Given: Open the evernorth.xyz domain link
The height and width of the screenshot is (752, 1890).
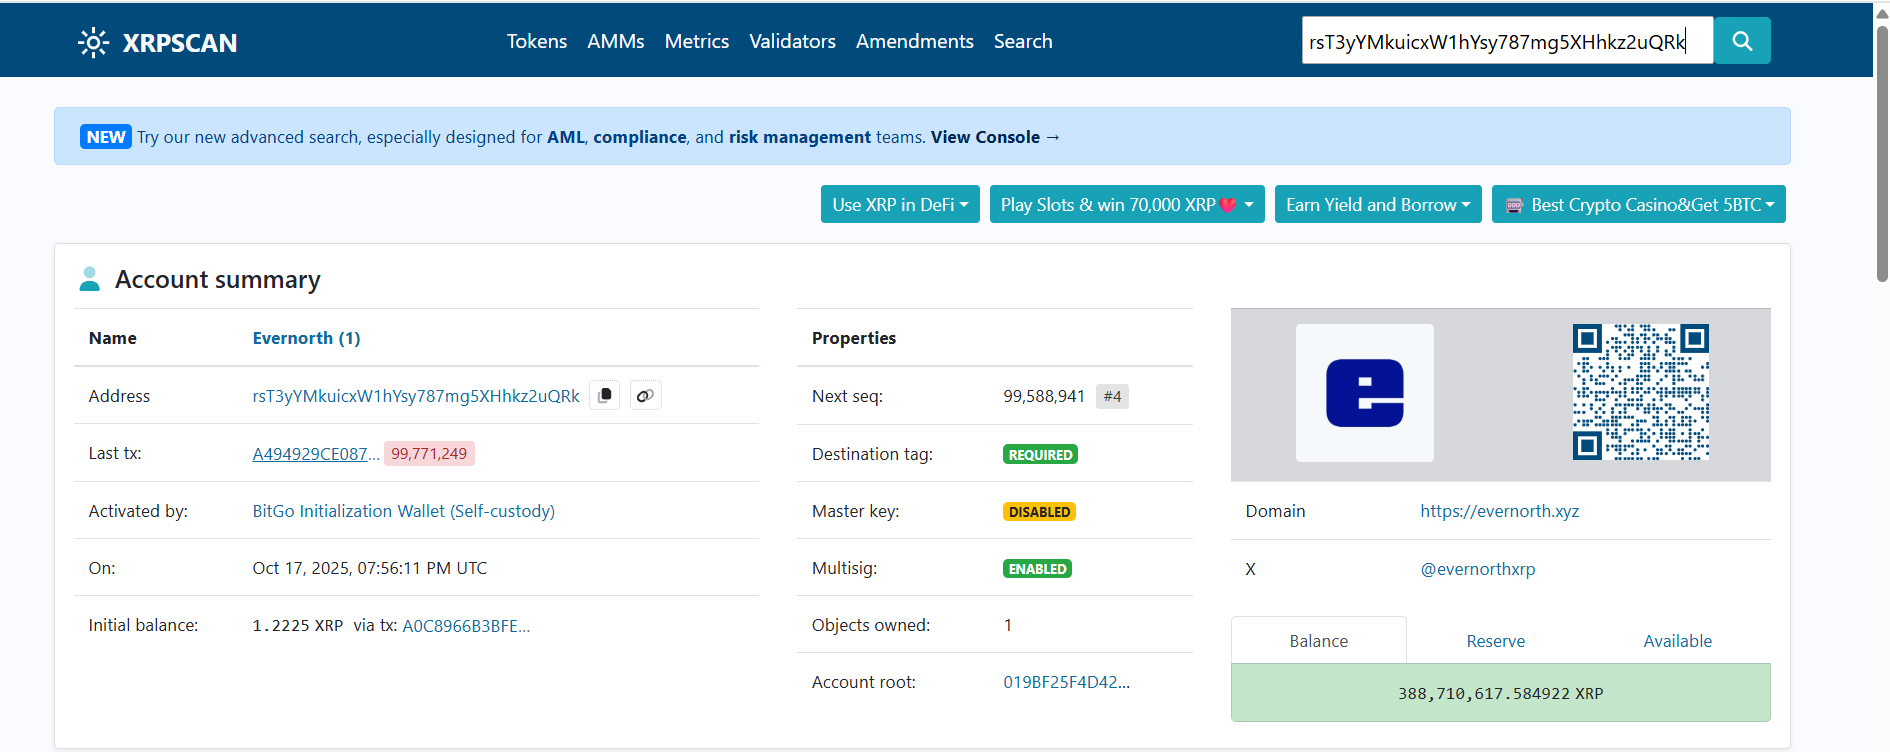Looking at the screenshot, I should click(1499, 511).
